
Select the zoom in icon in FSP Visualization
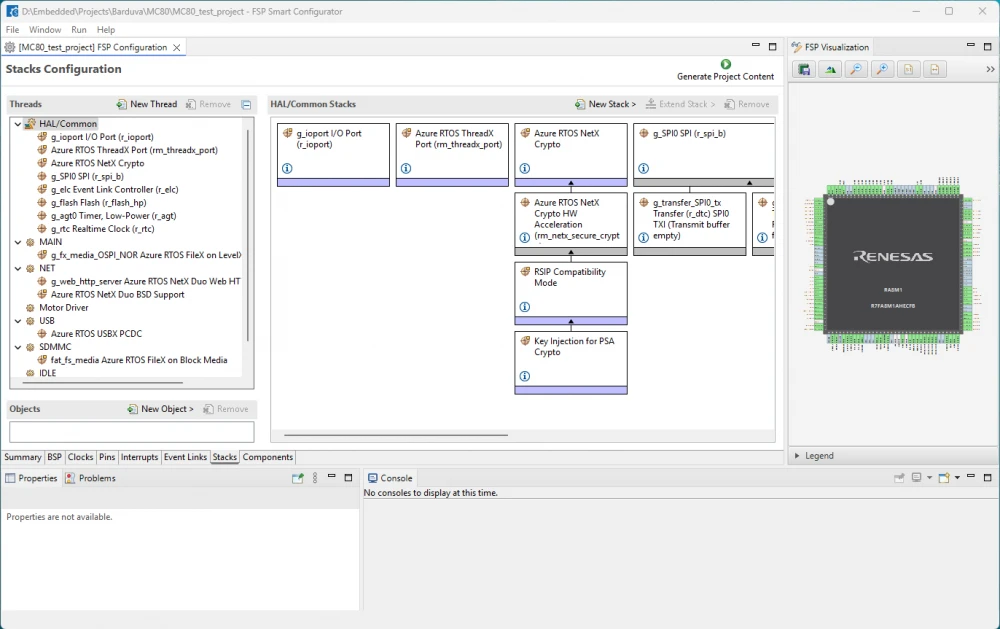[x=879, y=68]
